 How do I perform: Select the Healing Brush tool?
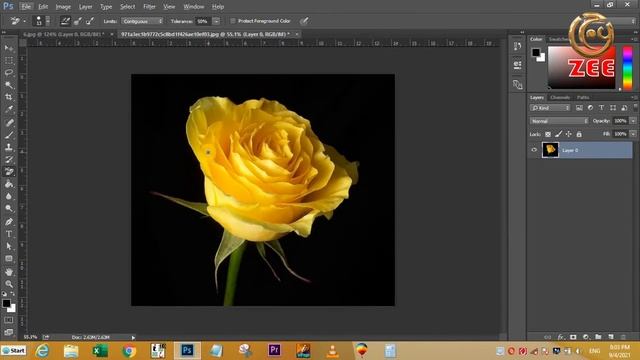pyautogui.click(x=9, y=122)
